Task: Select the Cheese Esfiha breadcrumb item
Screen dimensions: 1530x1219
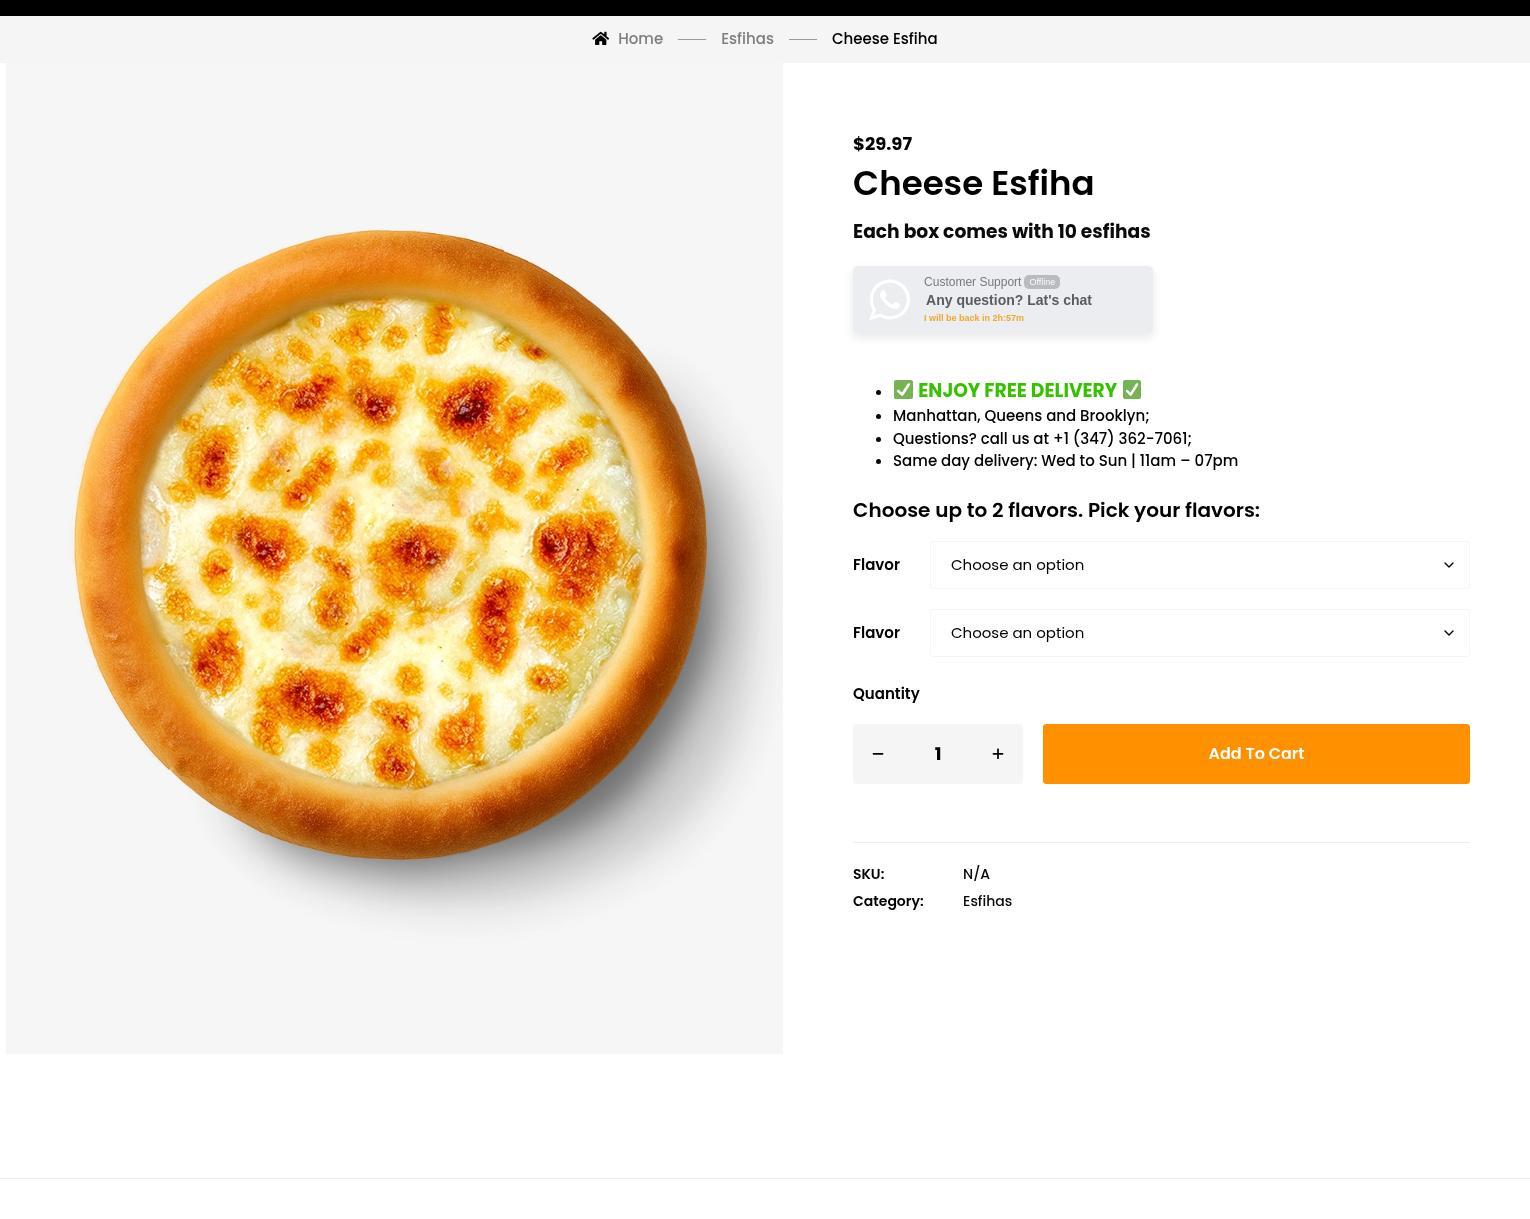Action: pyautogui.click(x=884, y=39)
